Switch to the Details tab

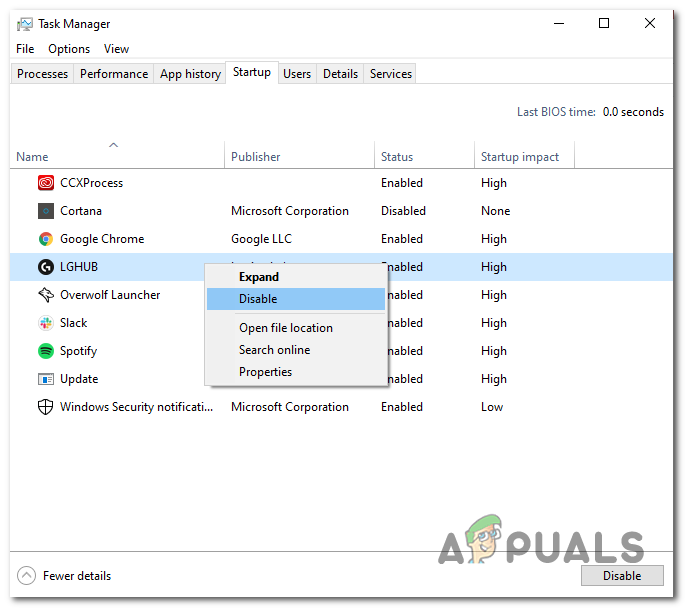click(340, 74)
